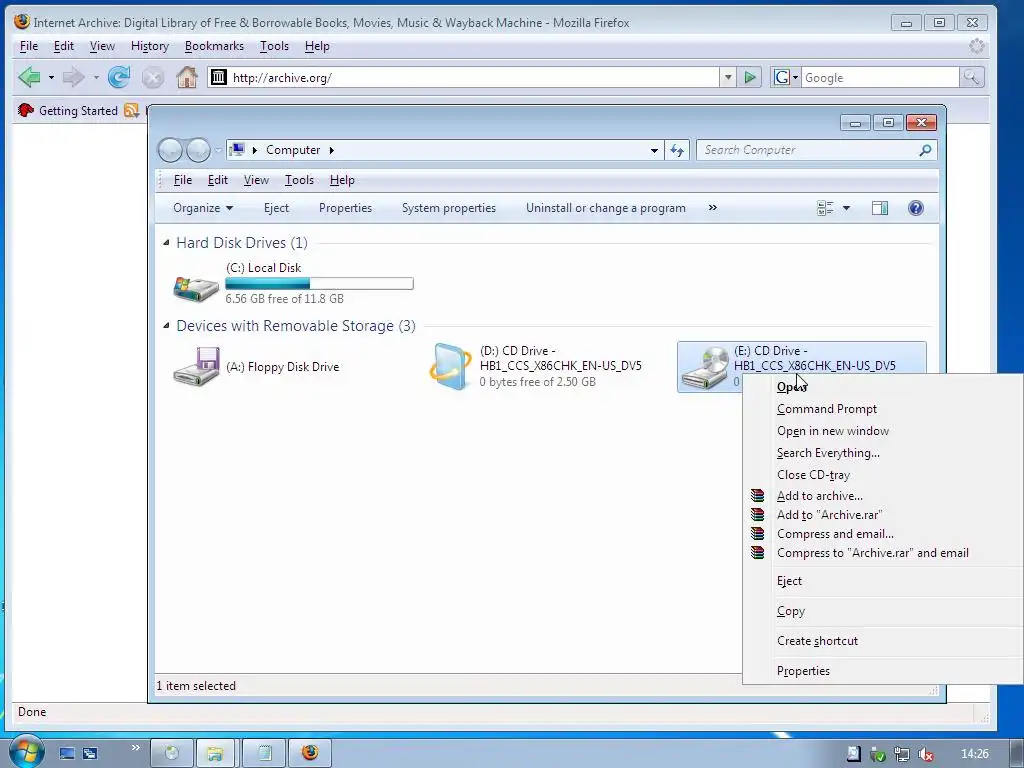Click Firefox forward arrow button

[x=73, y=77]
